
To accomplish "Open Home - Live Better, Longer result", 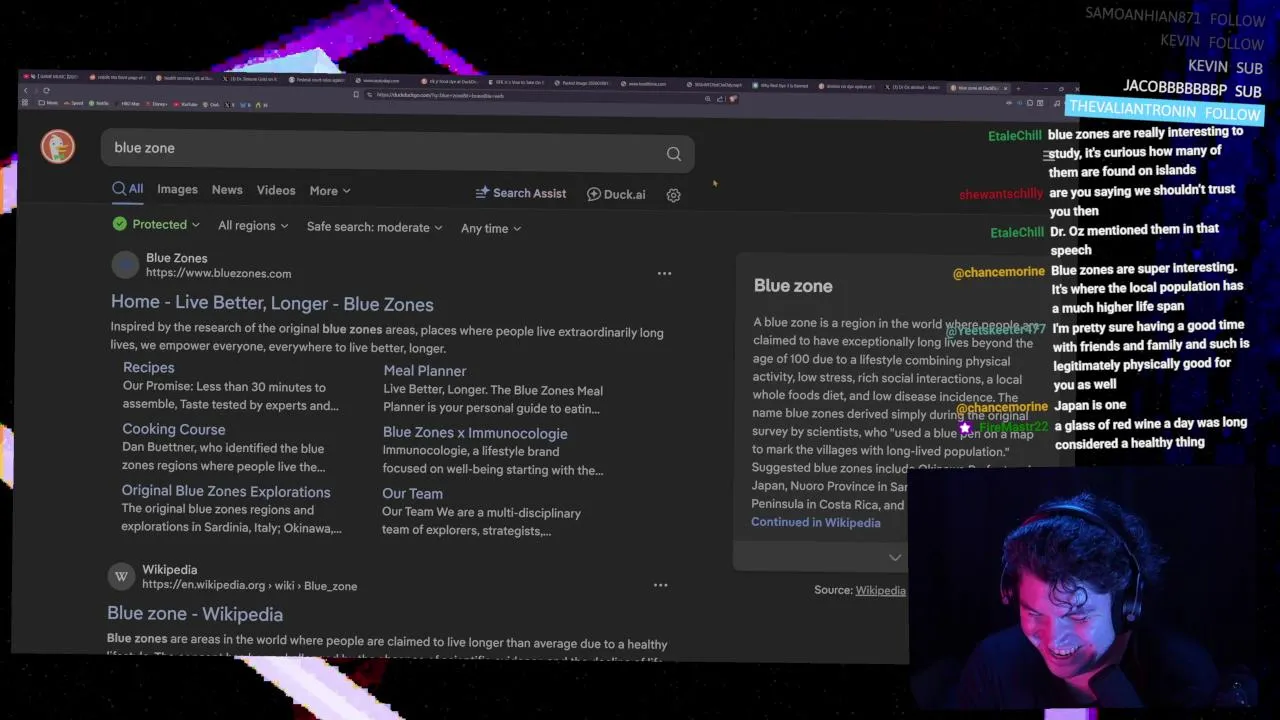I will [272, 303].
